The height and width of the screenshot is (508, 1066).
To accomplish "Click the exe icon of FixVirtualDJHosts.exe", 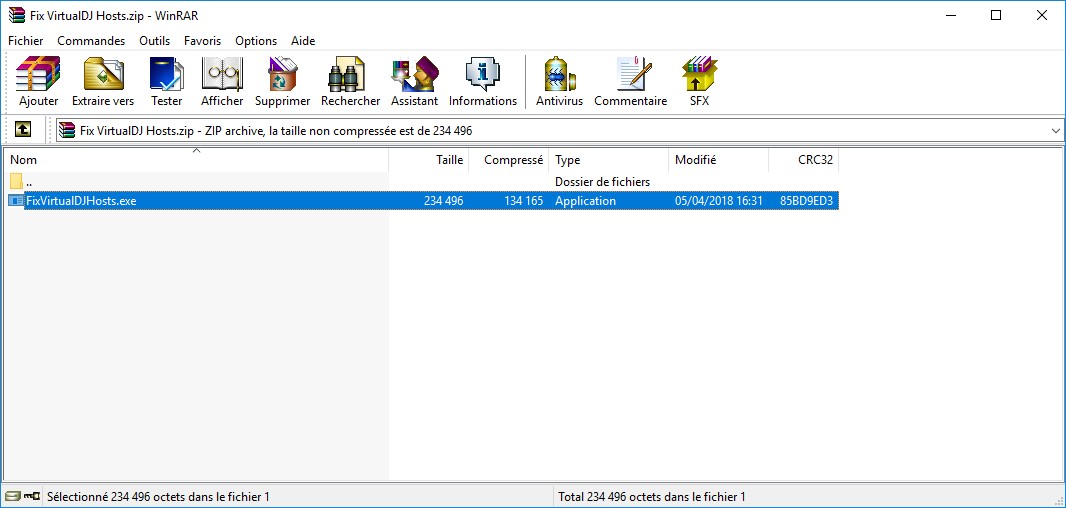I will (x=16, y=201).
